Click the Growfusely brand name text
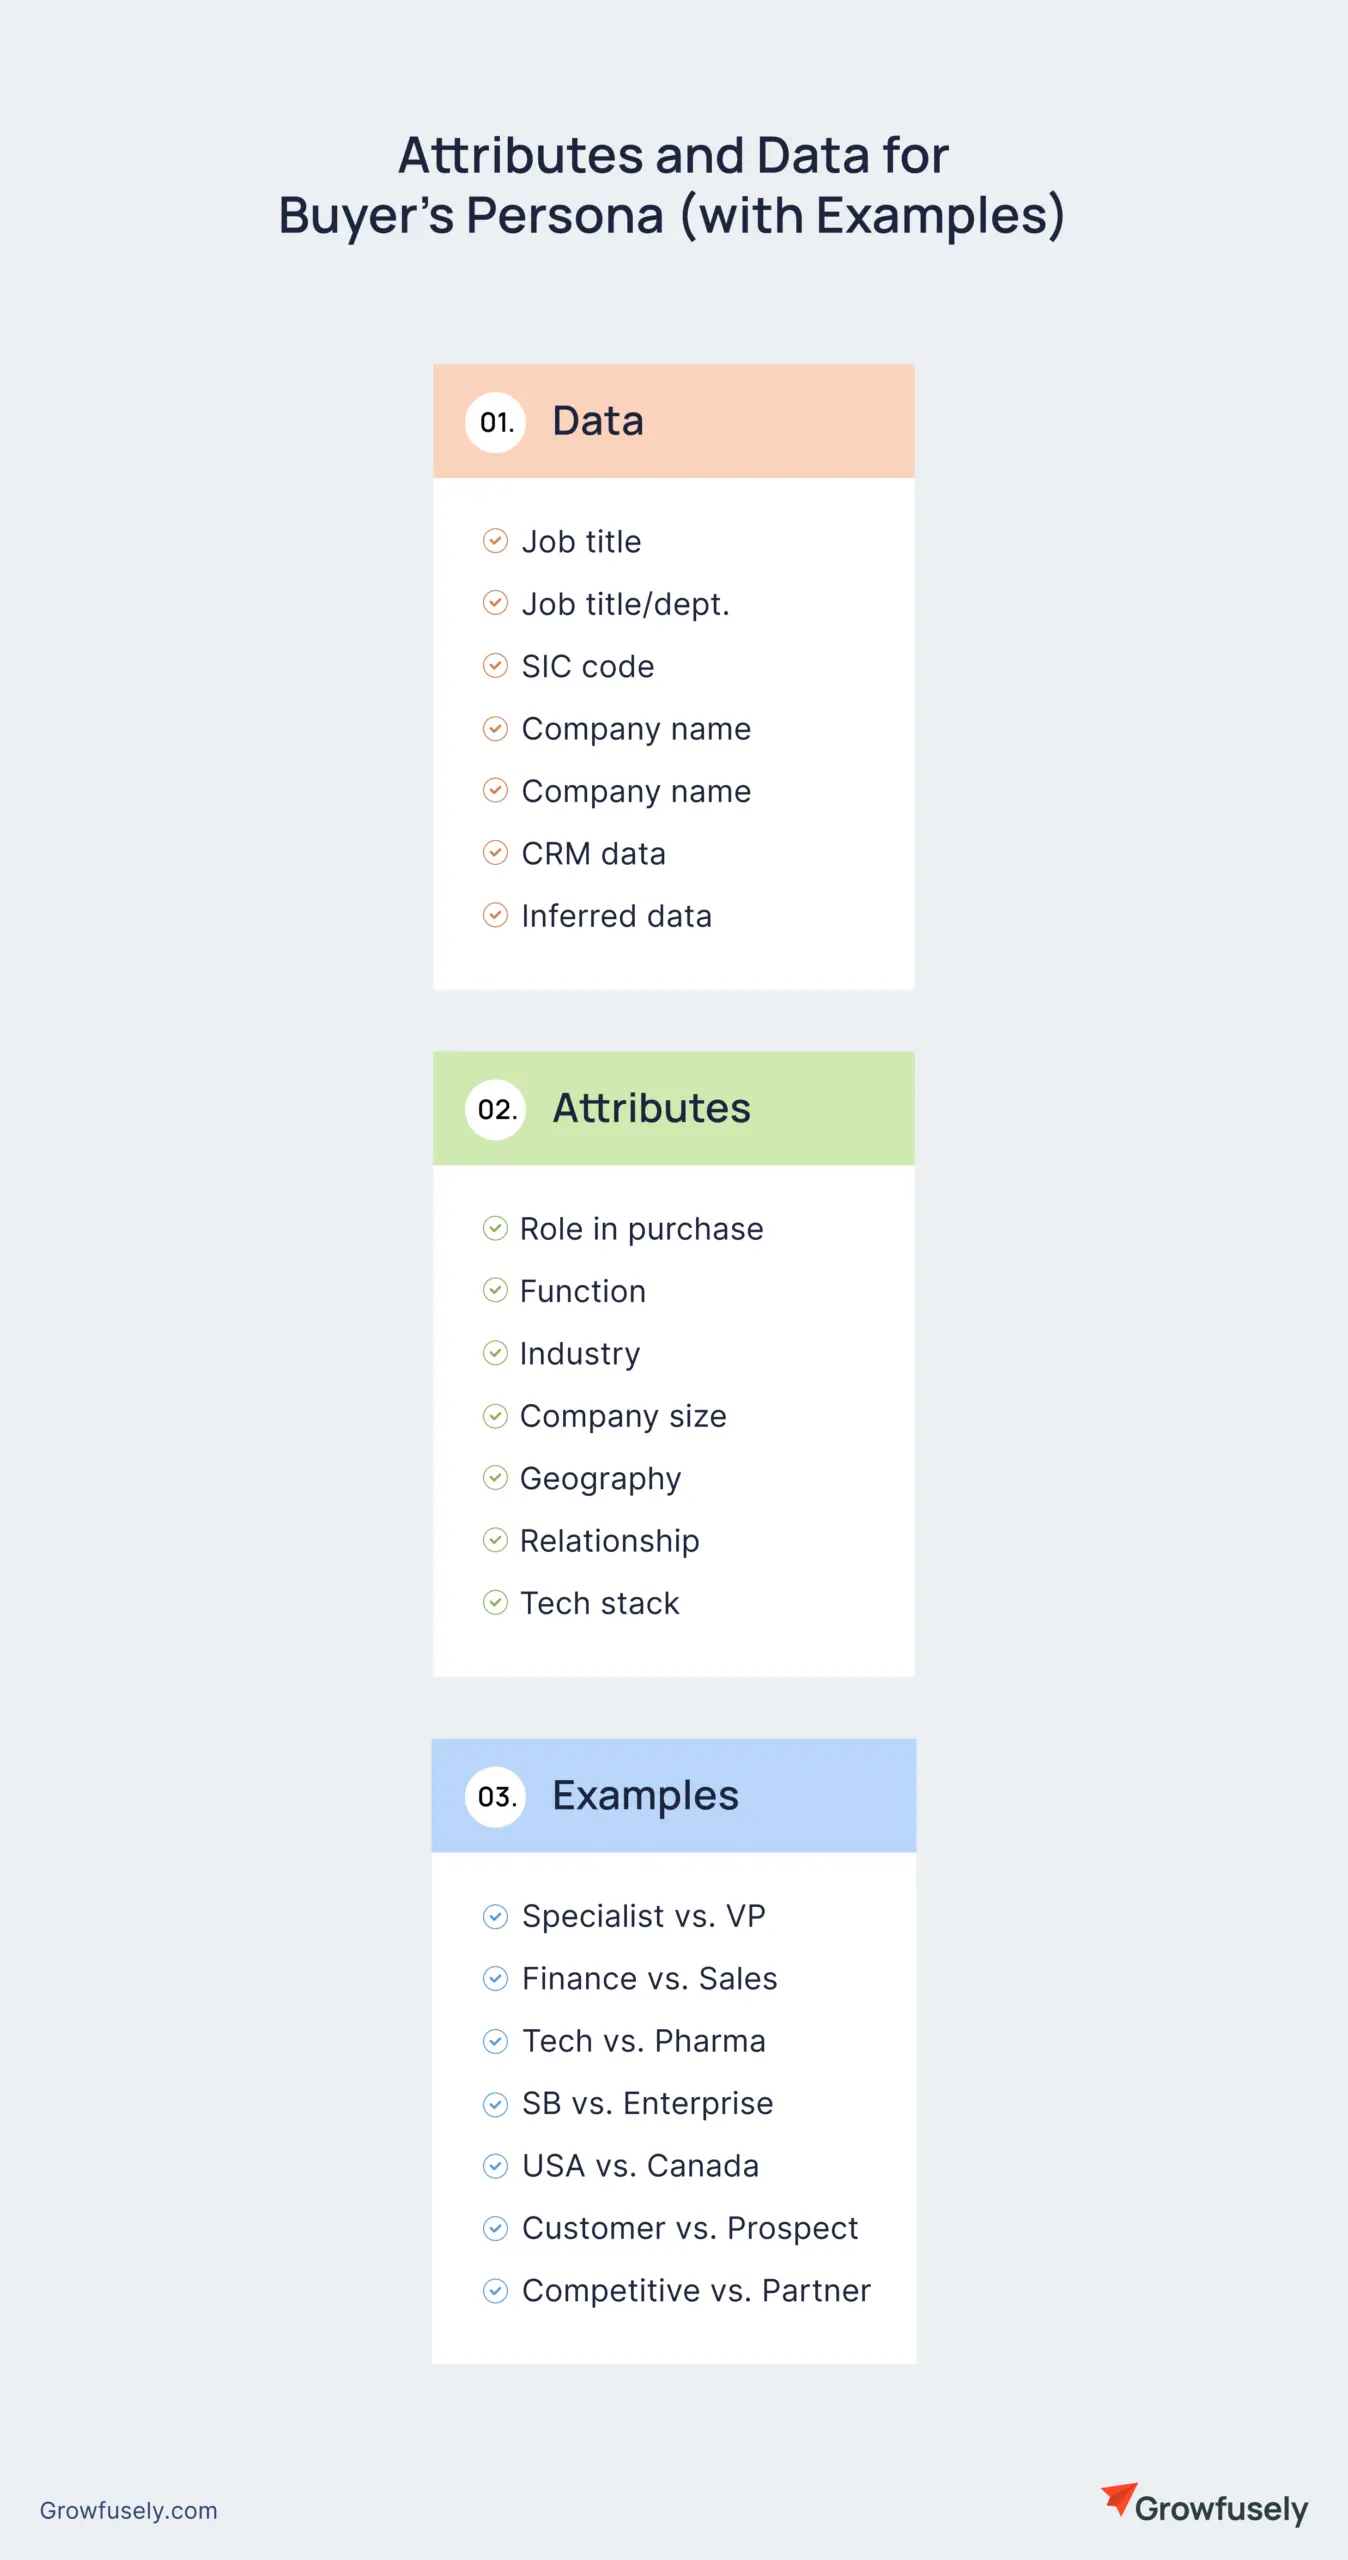This screenshot has height=2560, width=1348. [x=1221, y=2509]
